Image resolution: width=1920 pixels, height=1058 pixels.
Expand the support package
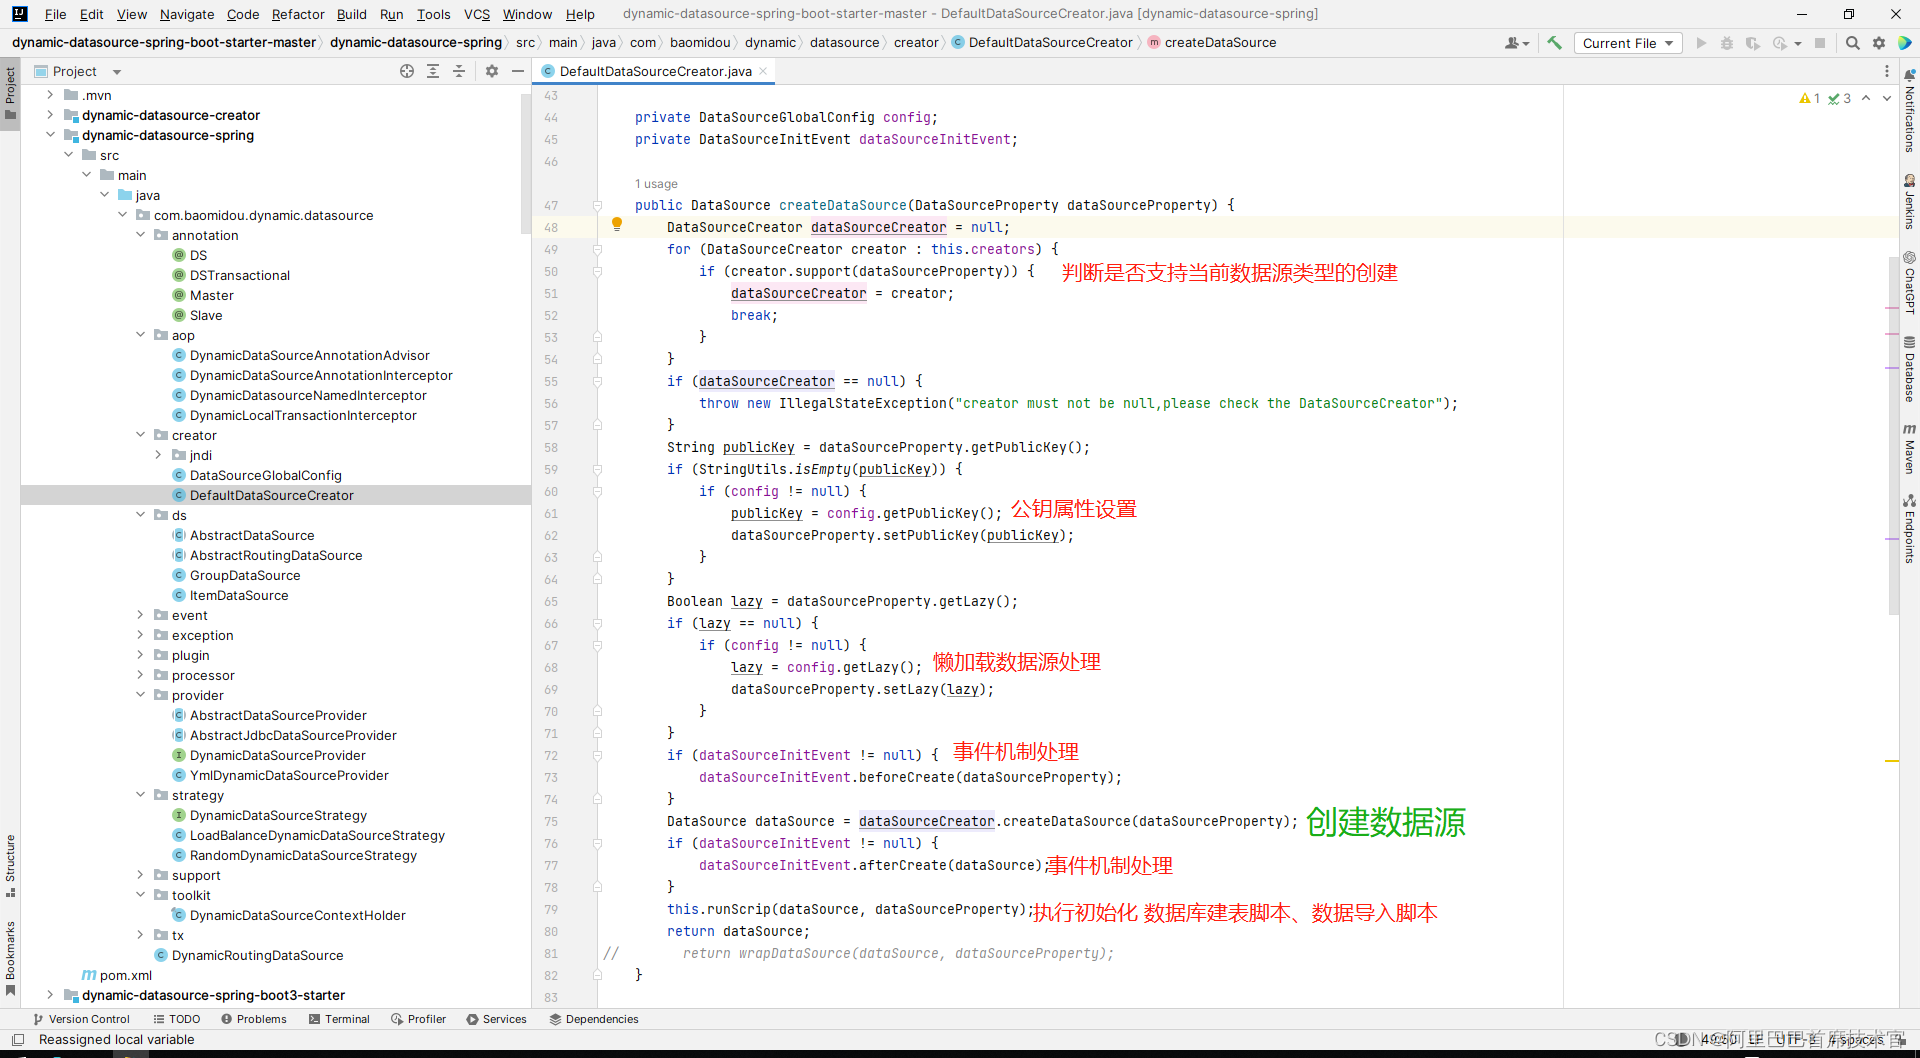click(140, 875)
